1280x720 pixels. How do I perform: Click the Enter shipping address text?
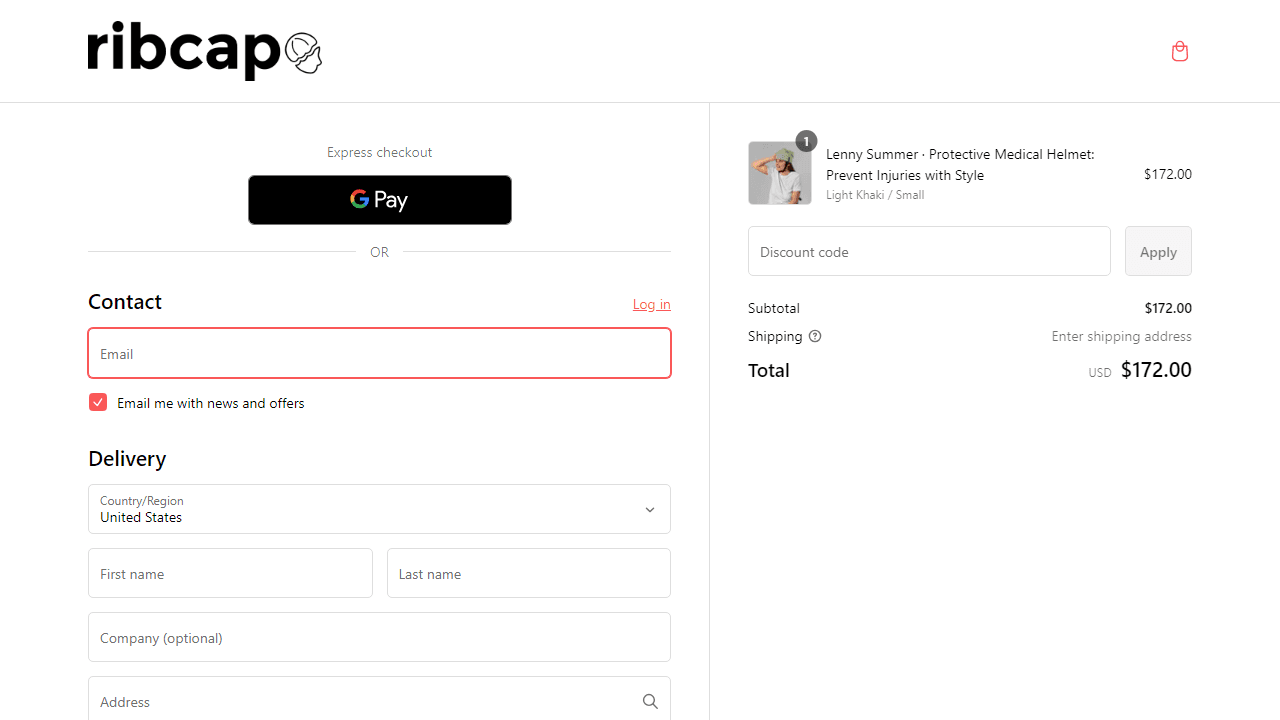1121,336
